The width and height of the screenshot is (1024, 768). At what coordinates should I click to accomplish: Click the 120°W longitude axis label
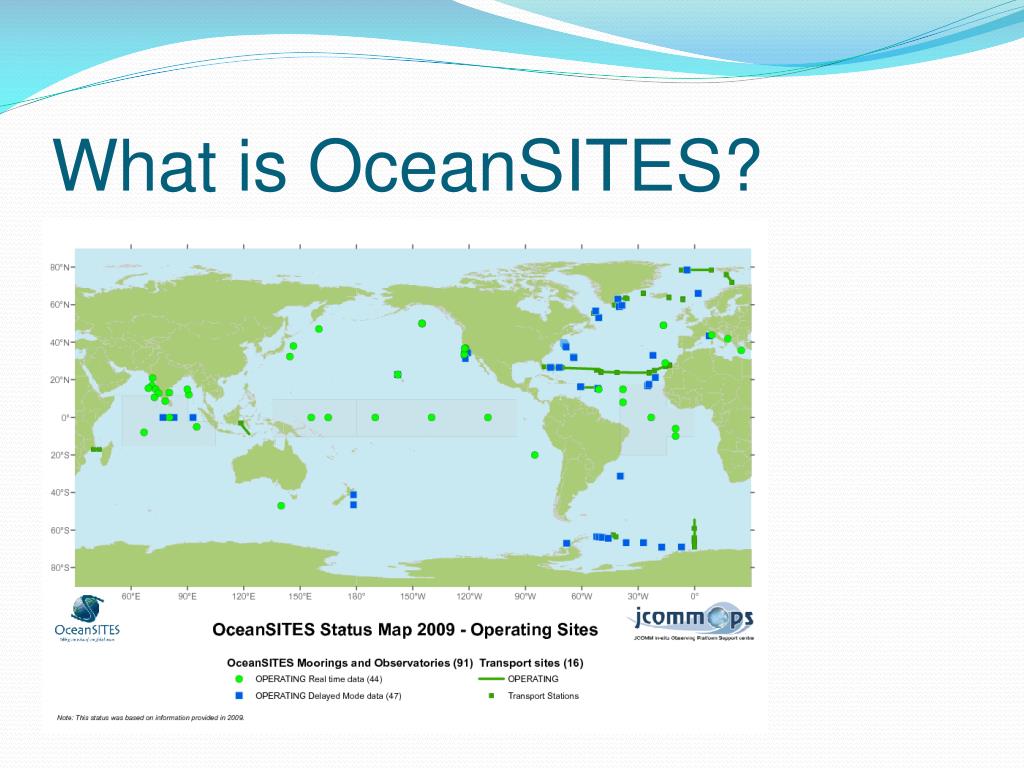(469, 596)
